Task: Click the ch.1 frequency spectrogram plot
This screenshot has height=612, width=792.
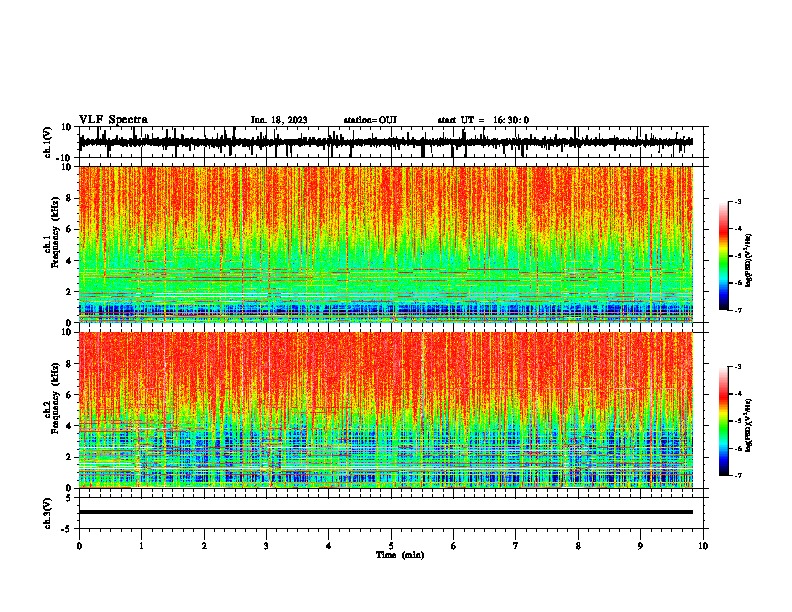Action: pyautogui.click(x=386, y=244)
